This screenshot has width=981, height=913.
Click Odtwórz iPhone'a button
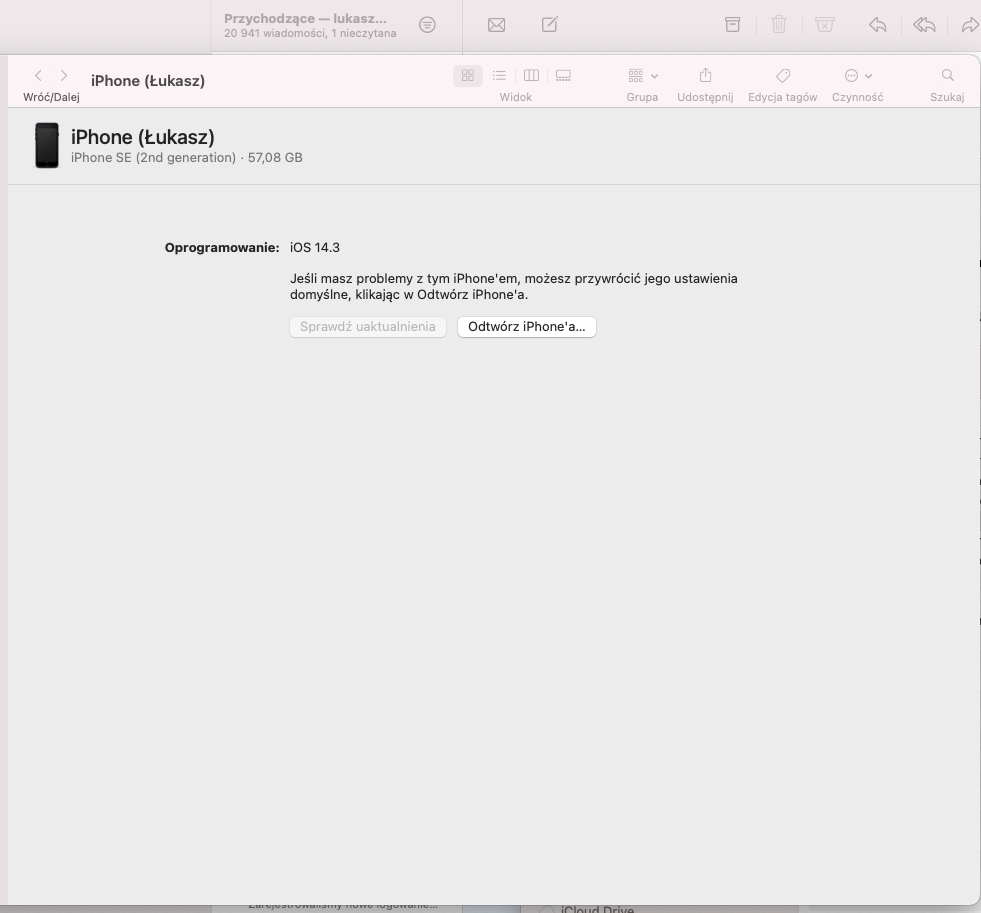[527, 327]
